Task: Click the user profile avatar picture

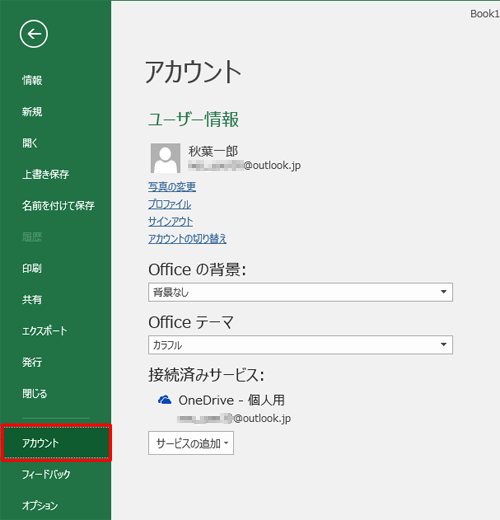Action: pyautogui.click(x=166, y=158)
